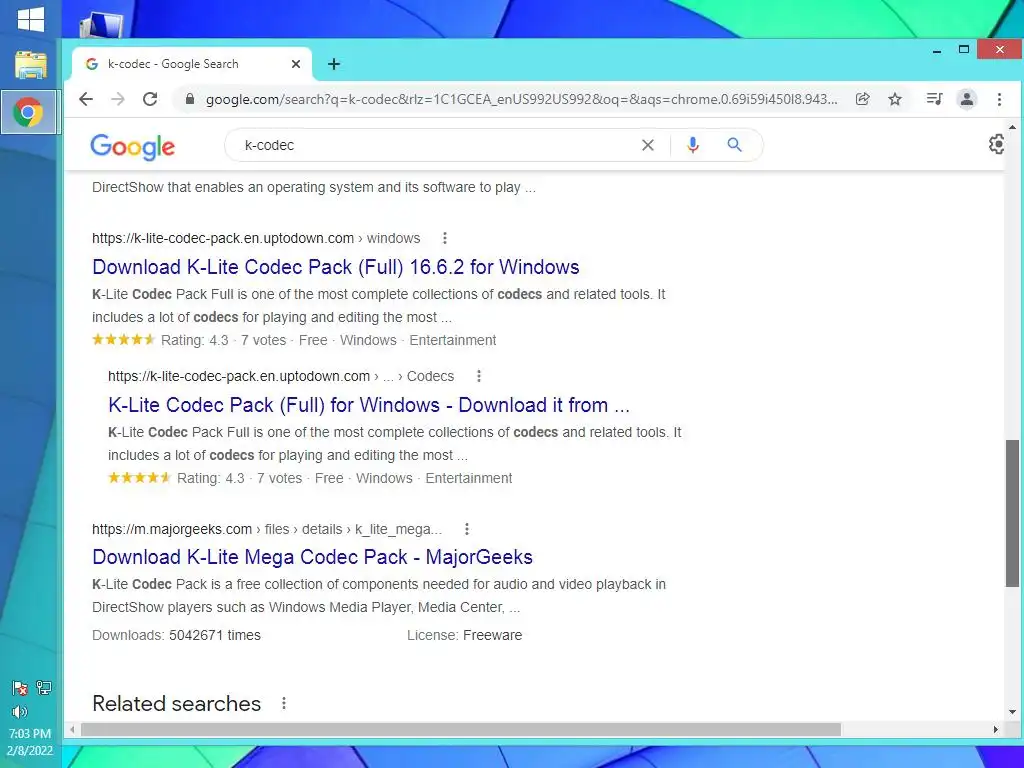View site information via the lock icon
This screenshot has width=1024, height=768.
coord(190,99)
